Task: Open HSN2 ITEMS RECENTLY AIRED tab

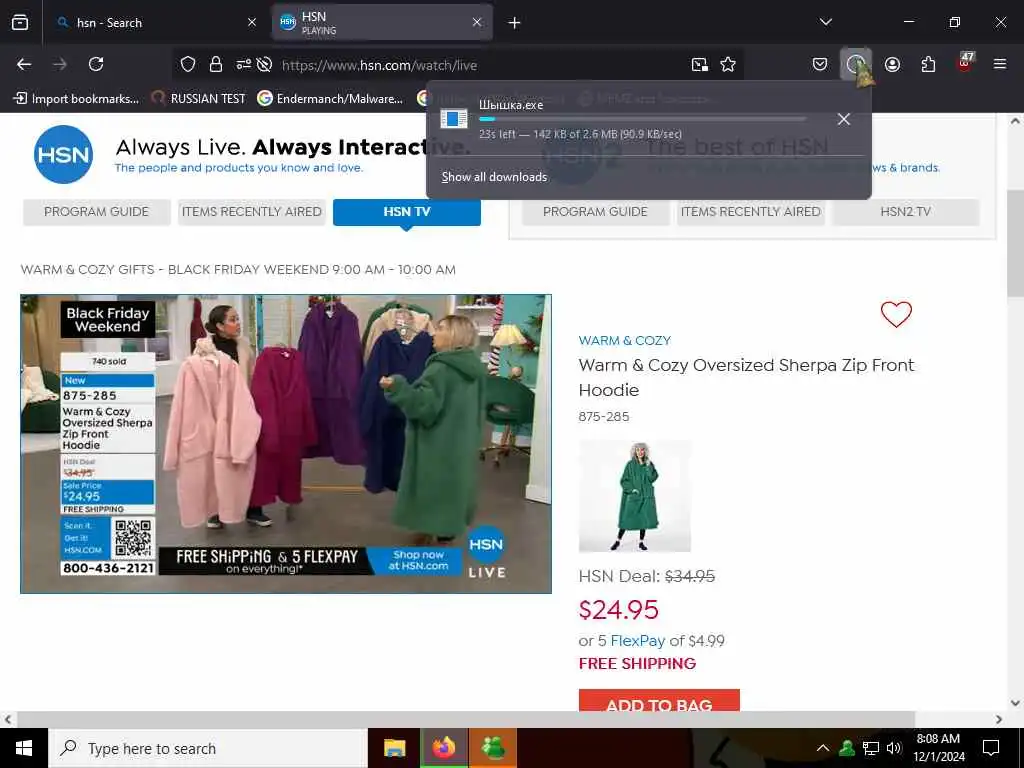Action: pos(751,212)
